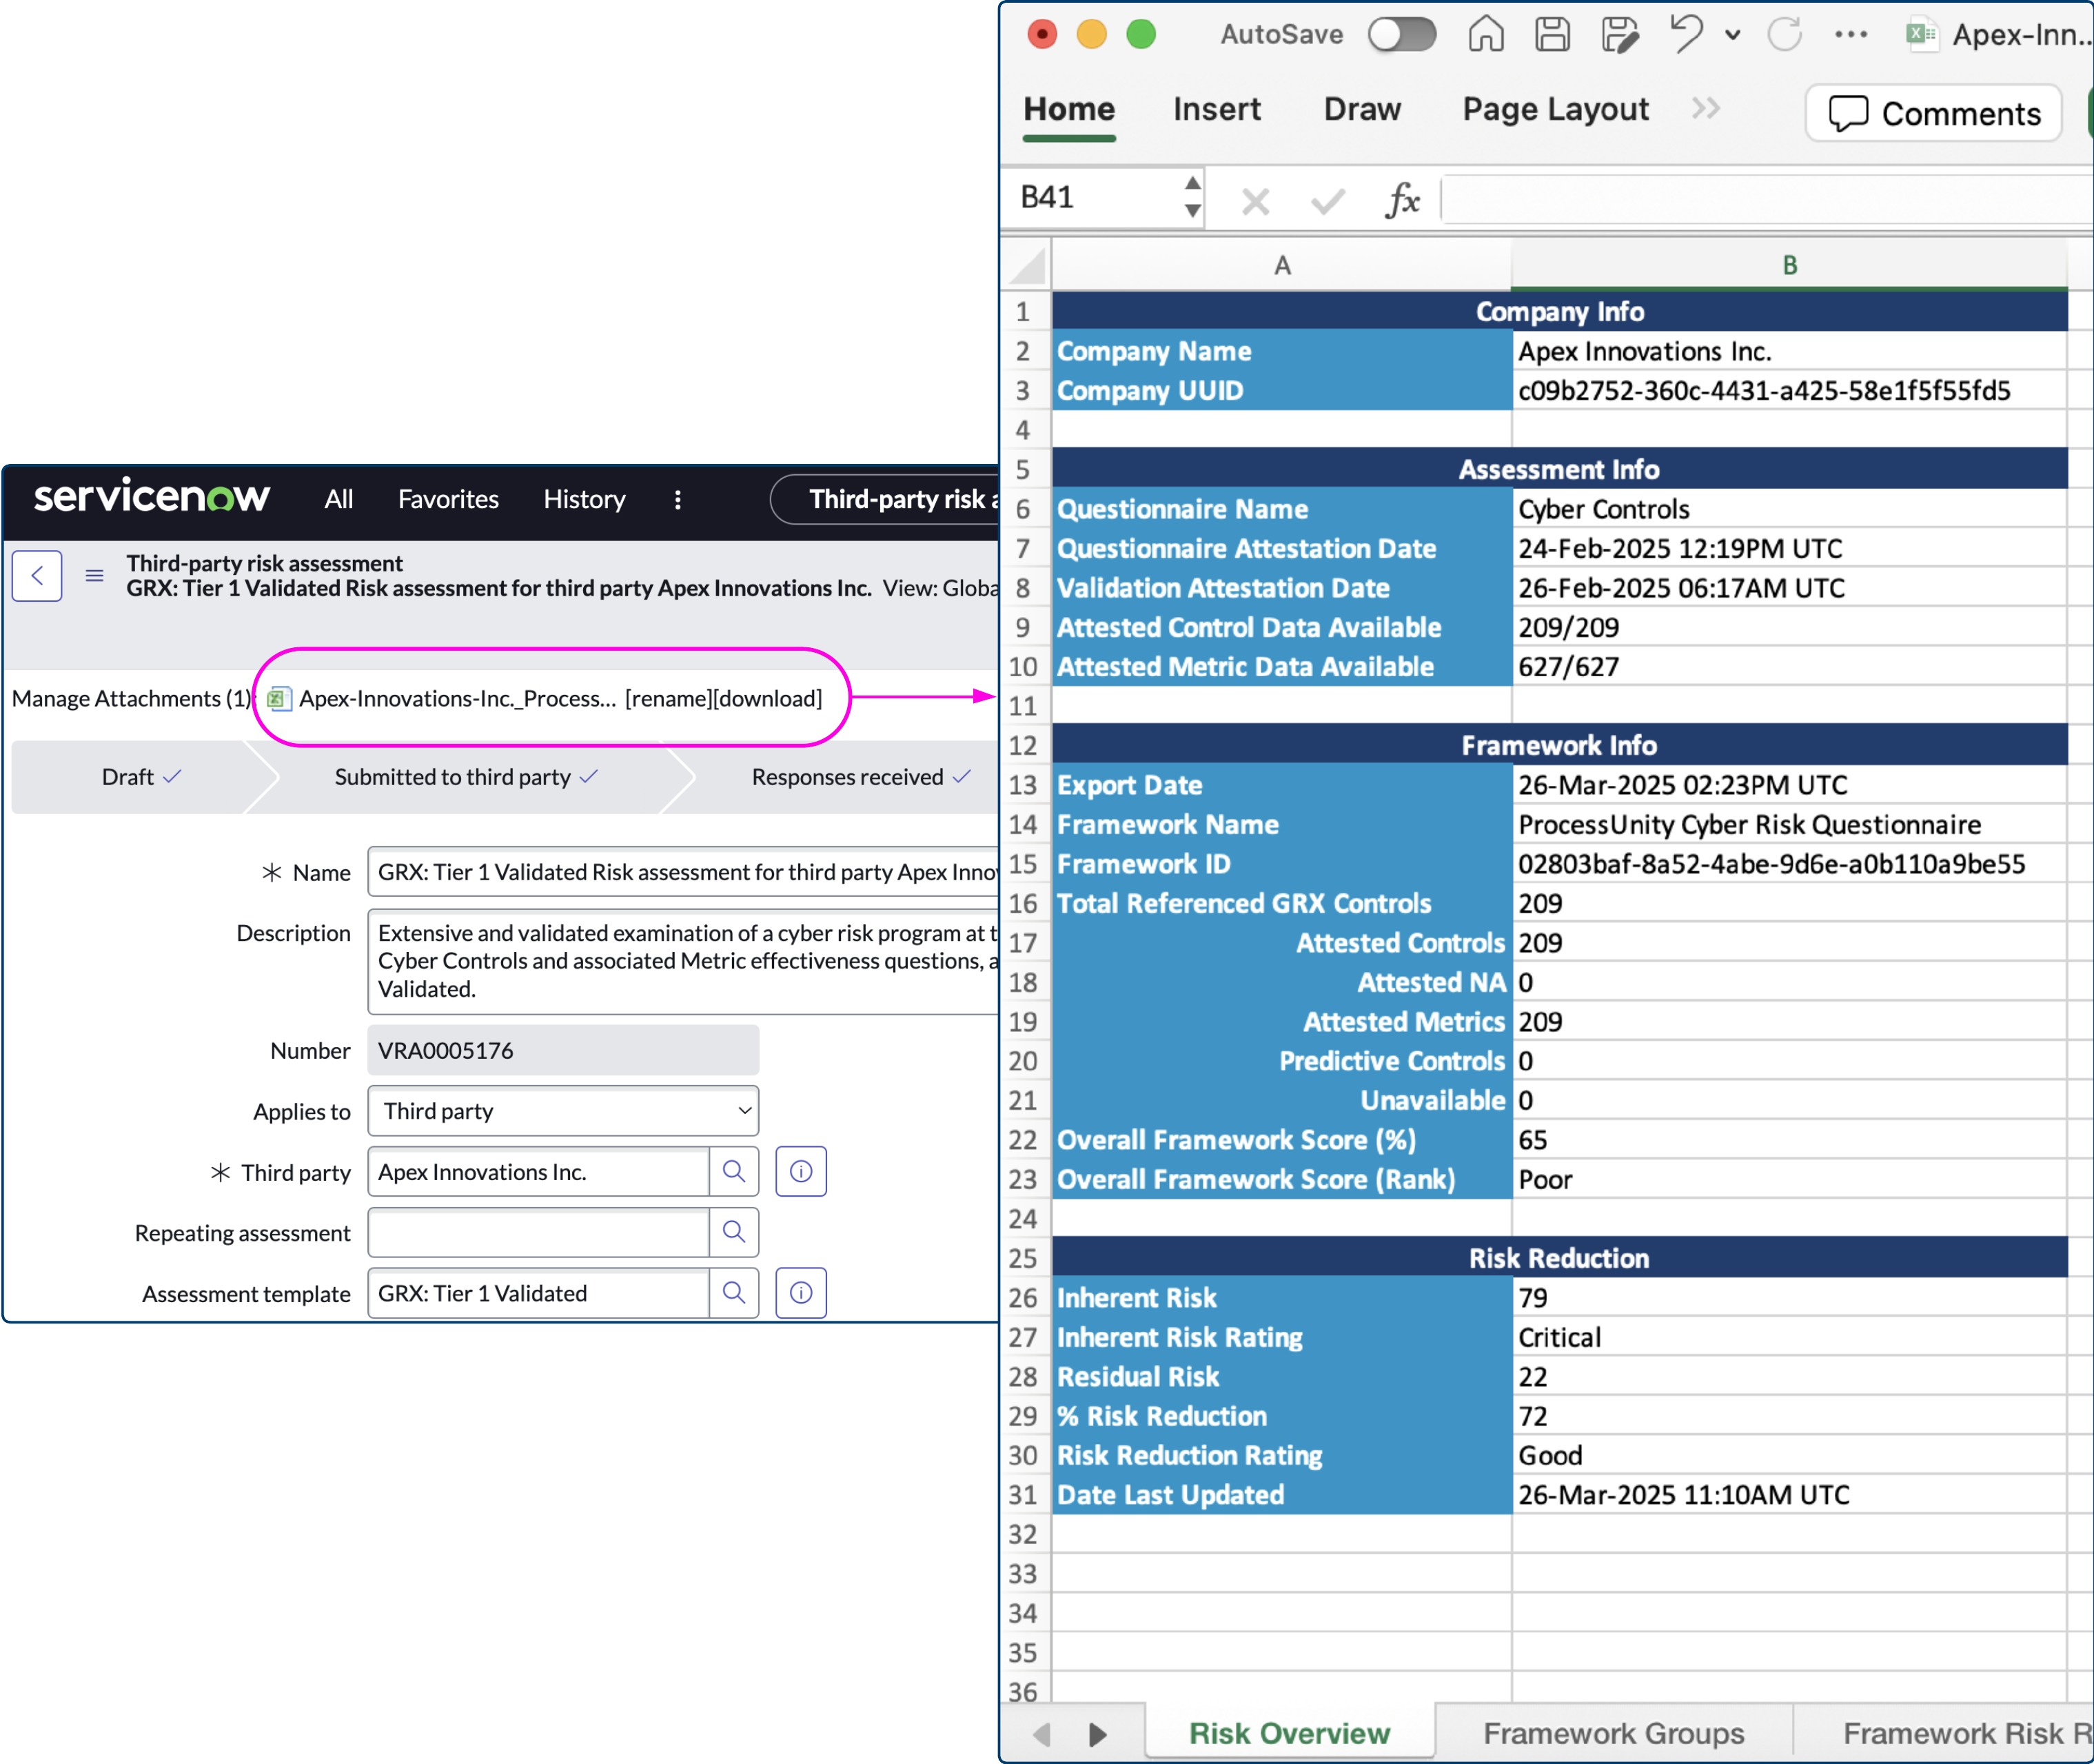Open History in ServiceNow header
The width and height of the screenshot is (2094, 1764).
[584, 499]
